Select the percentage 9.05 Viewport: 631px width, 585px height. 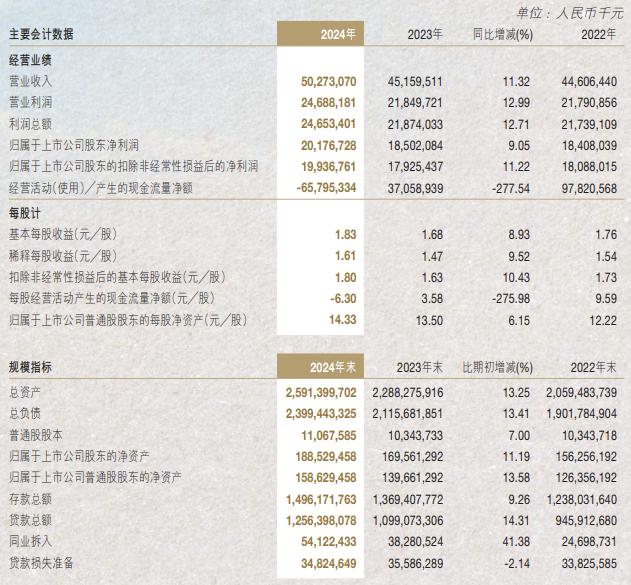tap(519, 146)
